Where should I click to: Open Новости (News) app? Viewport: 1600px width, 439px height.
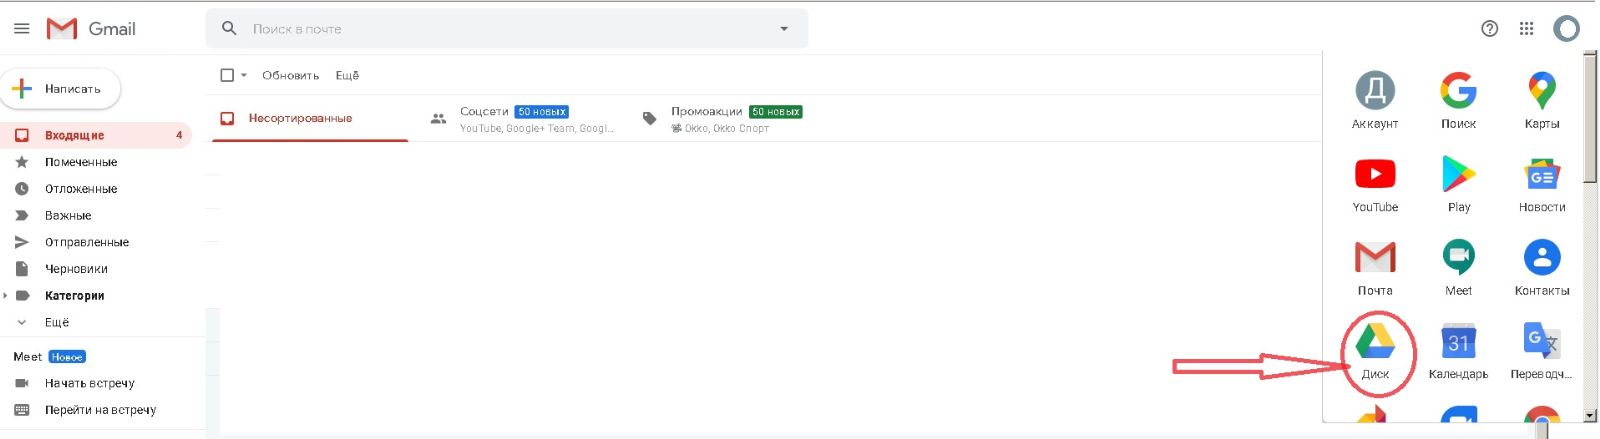(1541, 184)
